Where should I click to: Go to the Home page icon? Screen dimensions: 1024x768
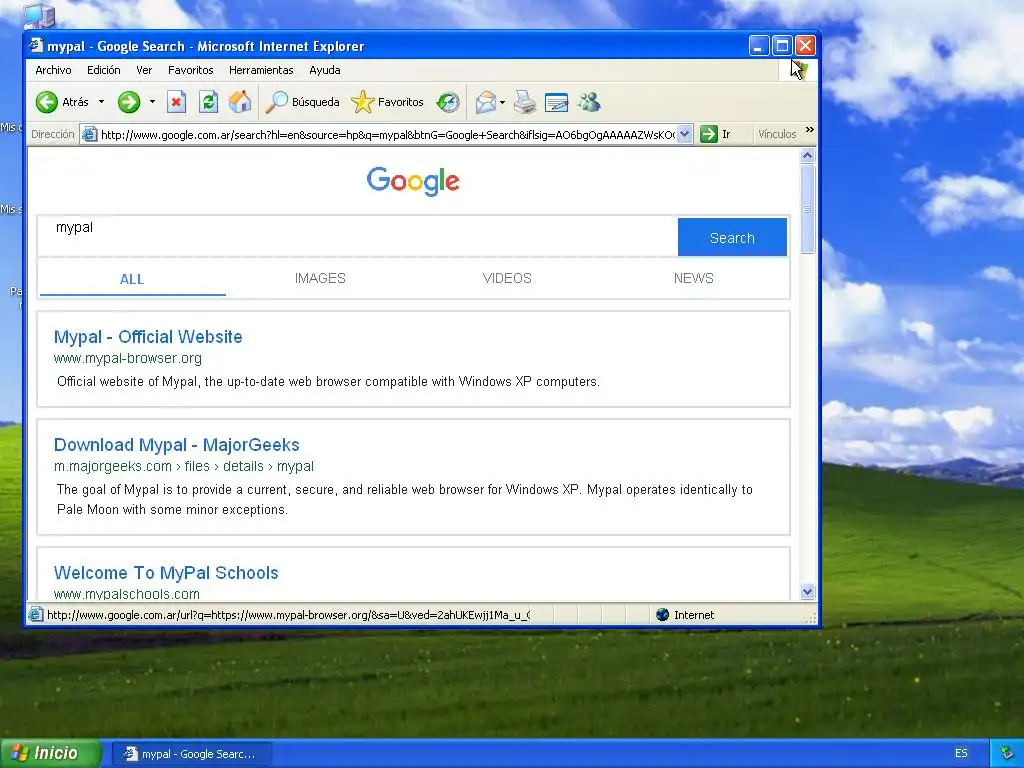pos(240,102)
